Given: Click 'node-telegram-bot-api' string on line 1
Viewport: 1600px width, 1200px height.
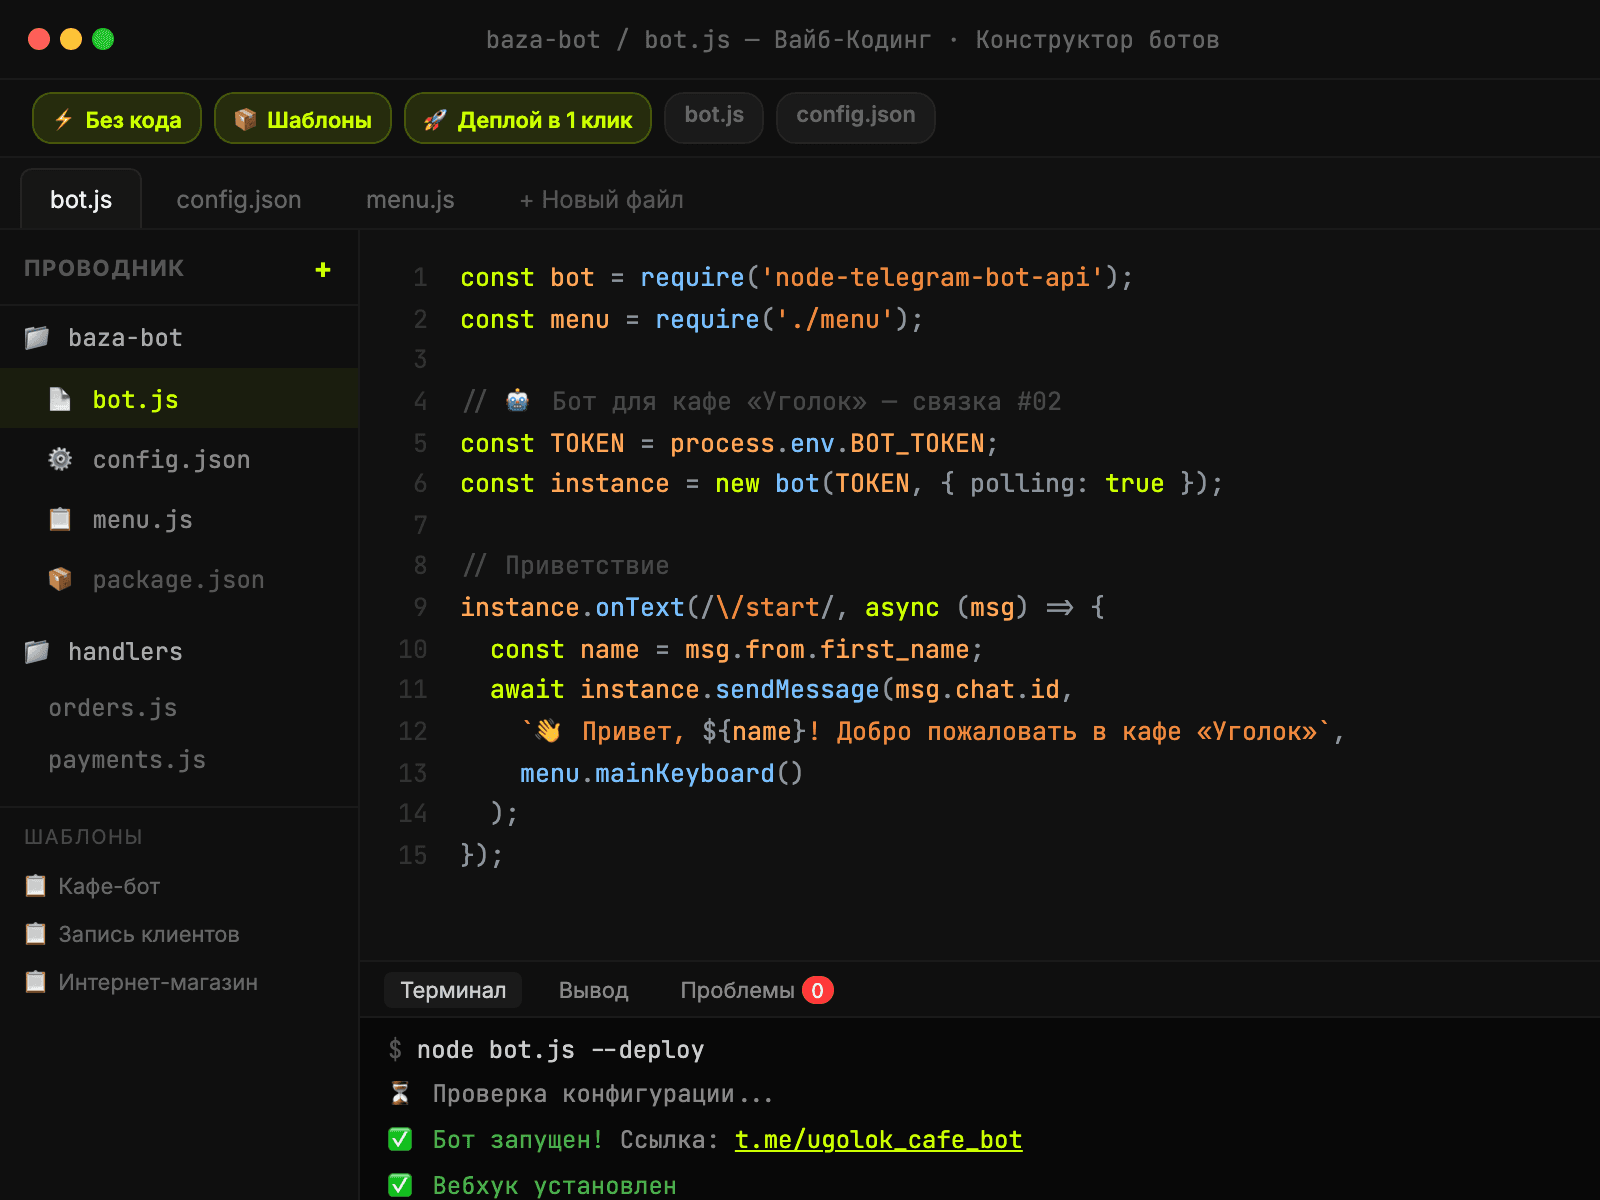Looking at the screenshot, I should (x=932, y=277).
